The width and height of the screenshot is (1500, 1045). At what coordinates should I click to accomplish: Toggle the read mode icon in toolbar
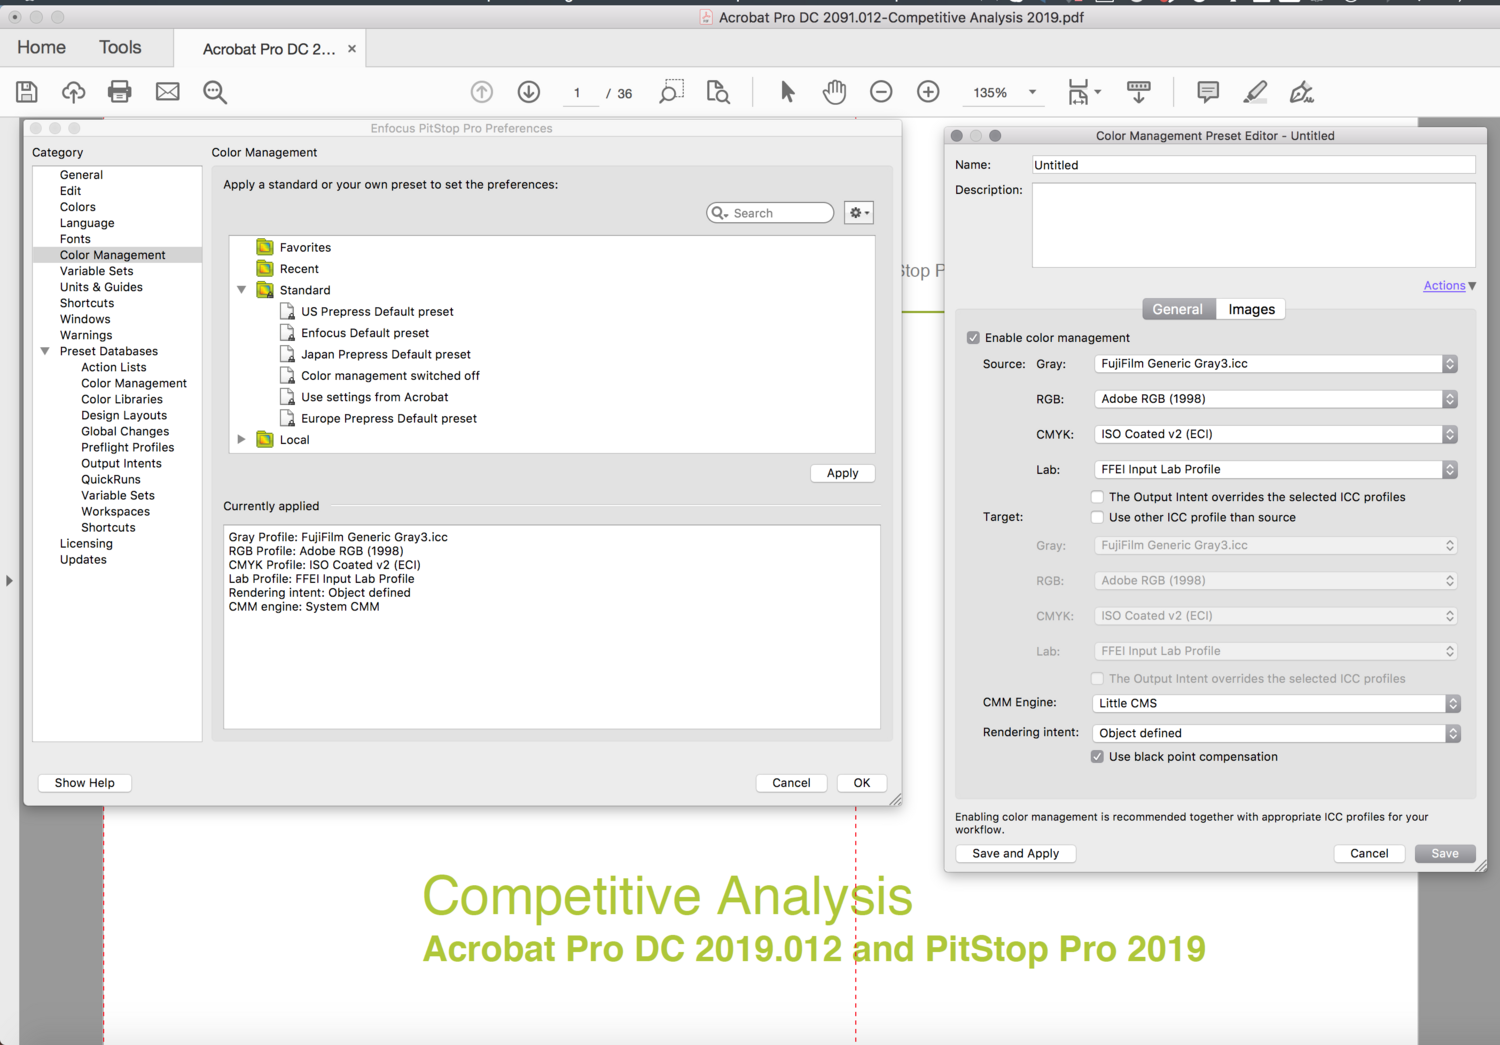point(1138,92)
